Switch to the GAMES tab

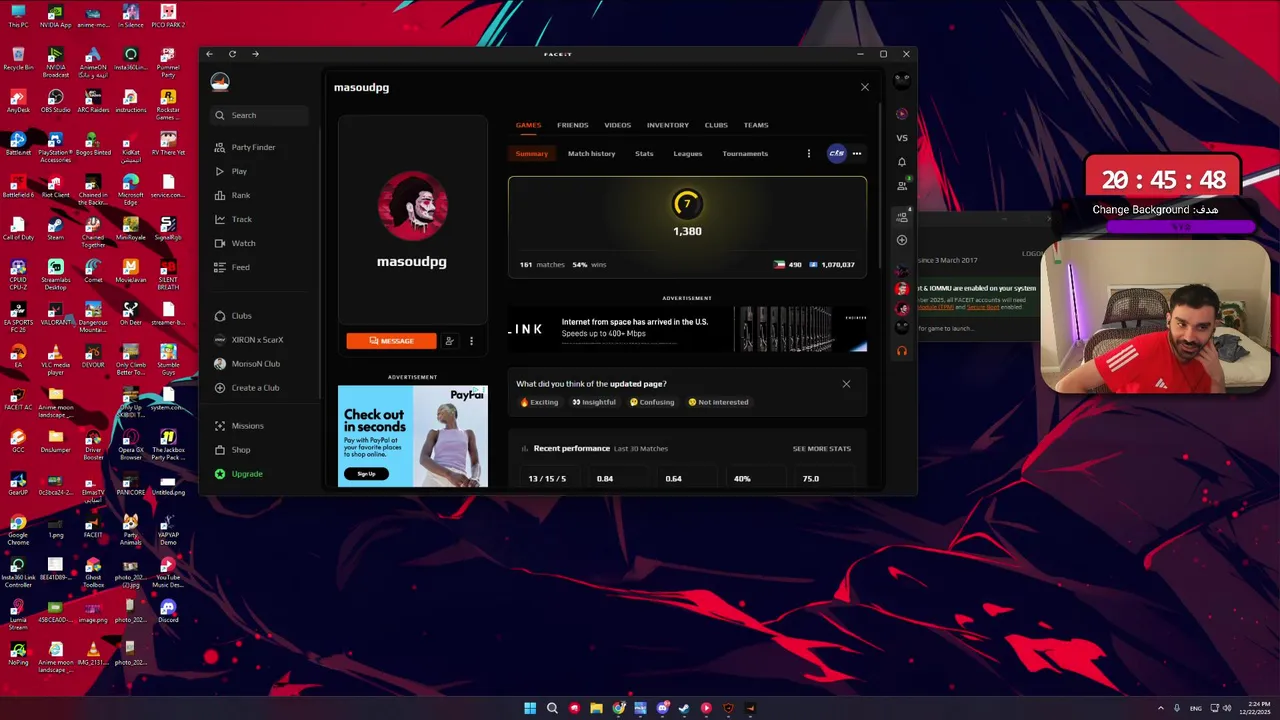coord(528,125)
